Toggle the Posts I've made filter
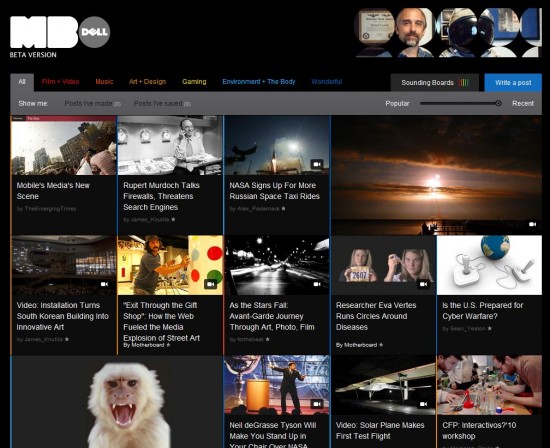The width and height of the screenshot is (550, 448). click(x=92, y=103)
